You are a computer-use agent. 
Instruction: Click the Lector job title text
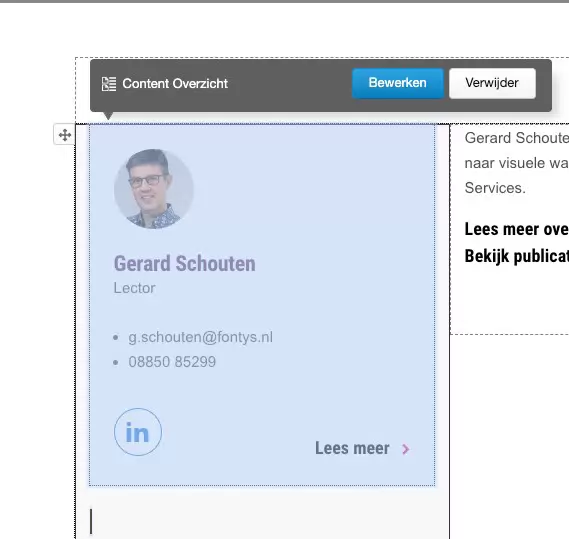tap(135, 288)
